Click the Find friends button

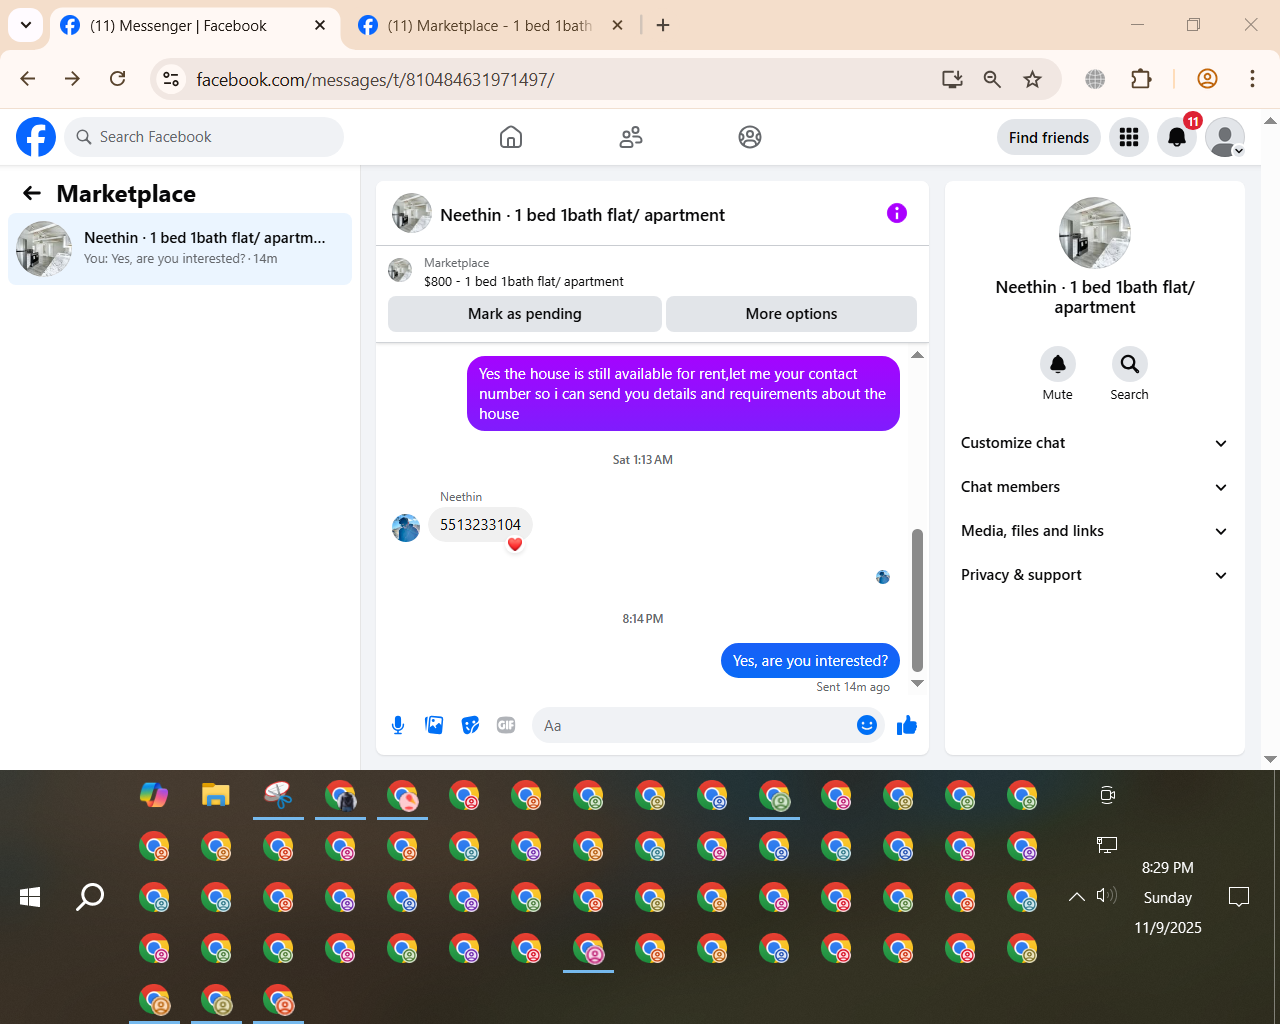[x=1049, y=138]
